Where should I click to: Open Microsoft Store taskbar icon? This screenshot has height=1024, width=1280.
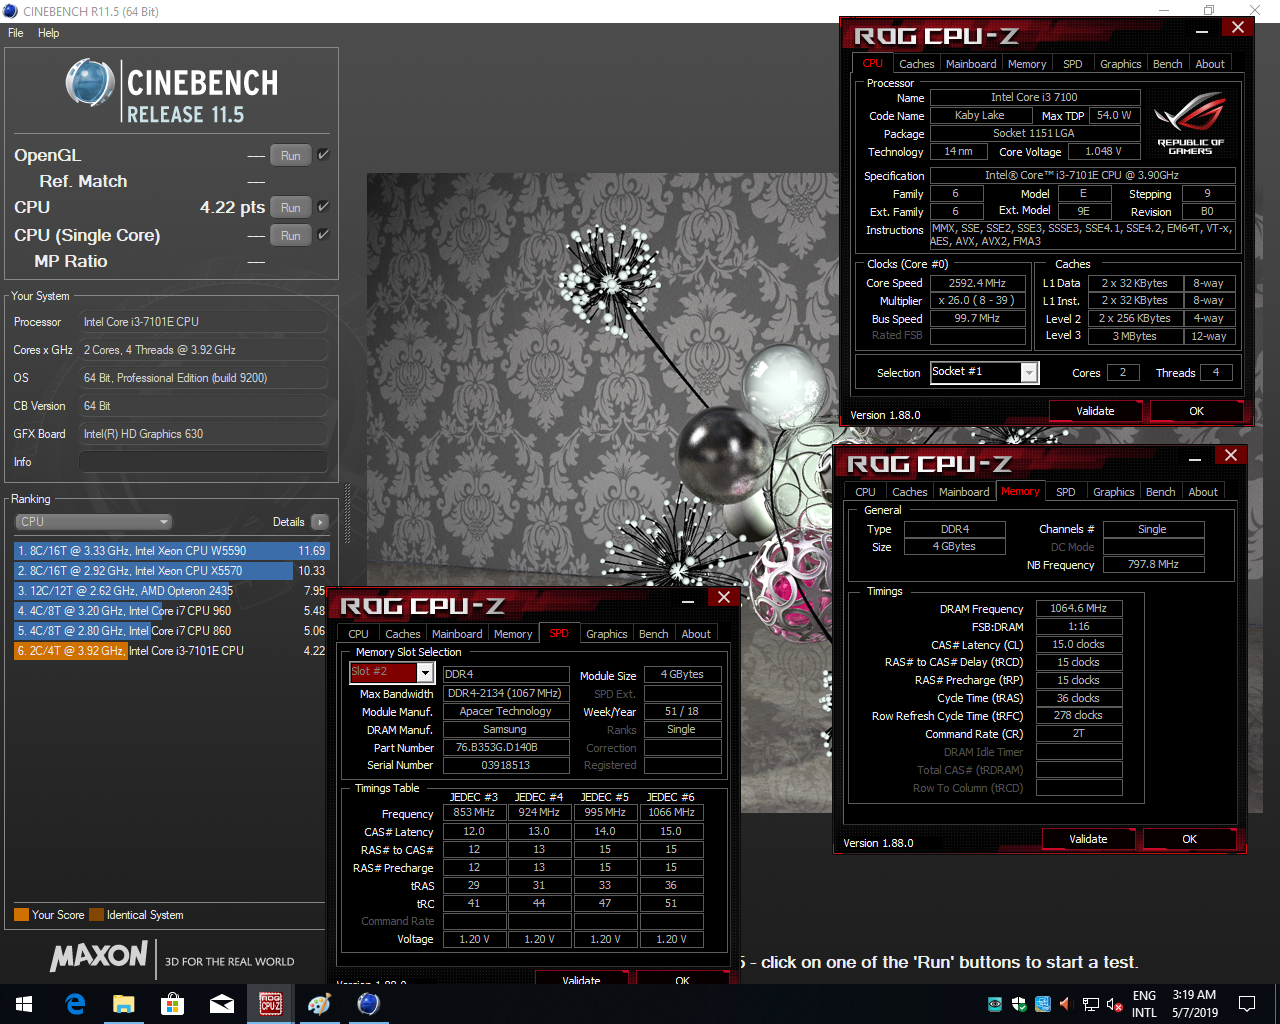tap(173, 1004)
